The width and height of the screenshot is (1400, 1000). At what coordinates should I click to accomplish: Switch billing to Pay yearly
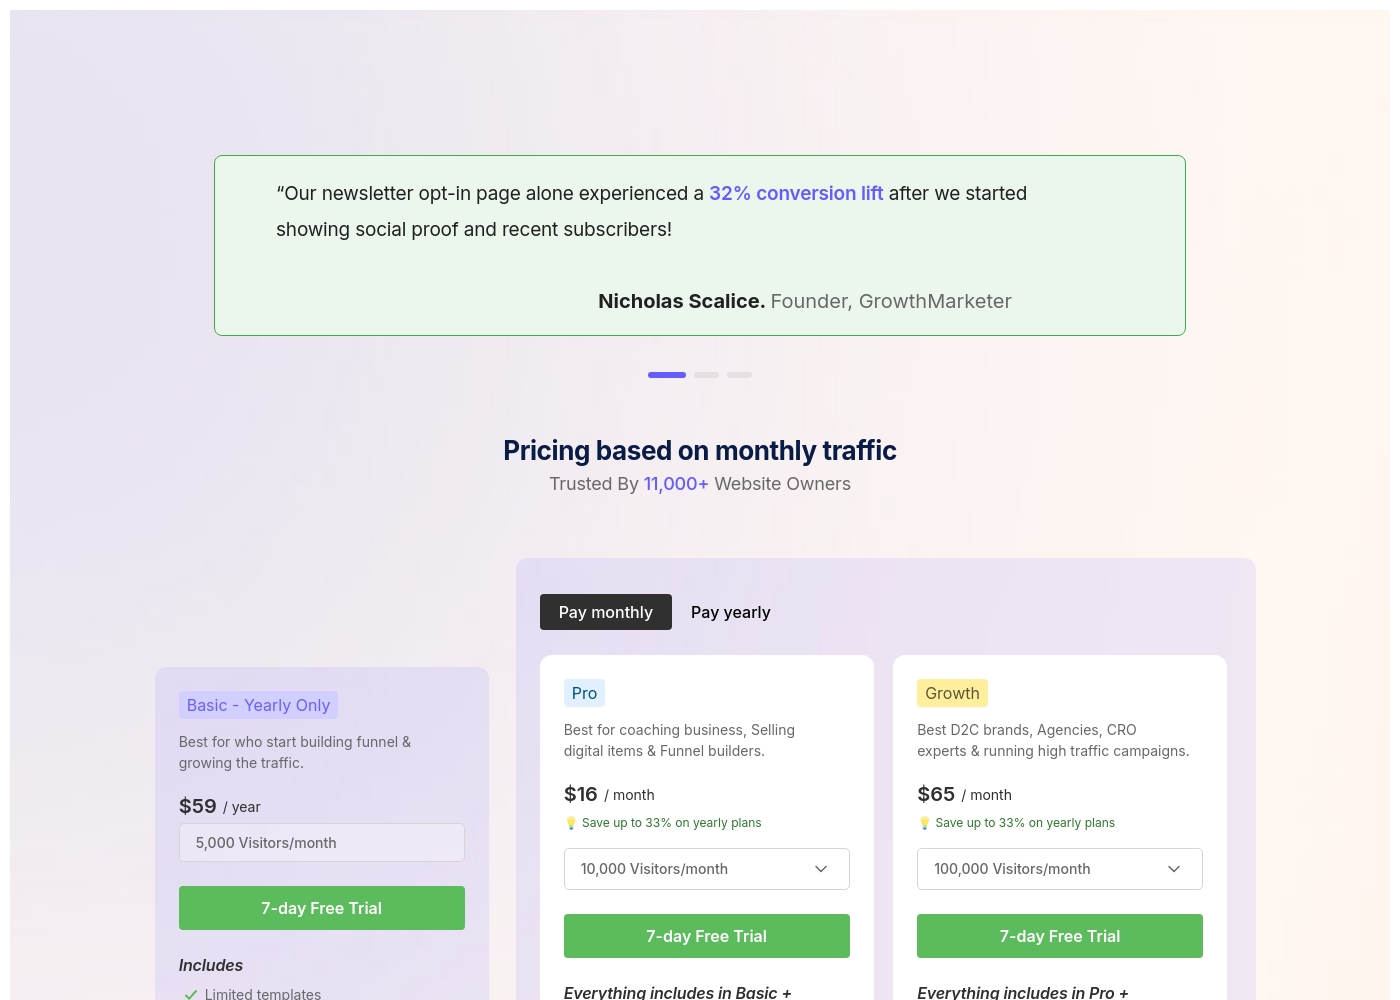(731, 612)
